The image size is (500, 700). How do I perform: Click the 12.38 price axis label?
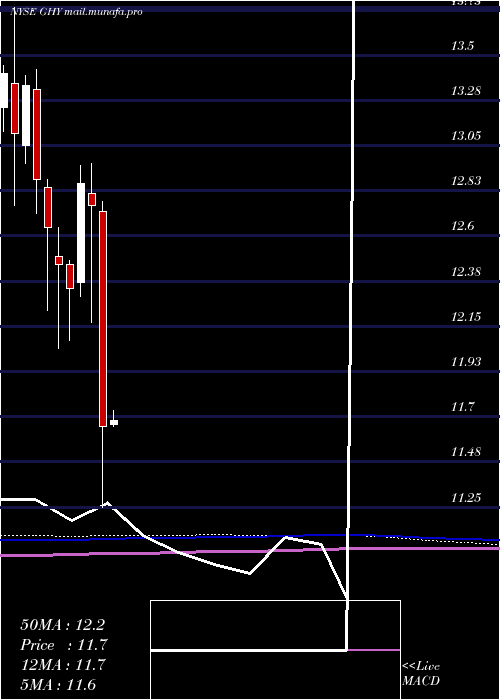pos(467,271)
